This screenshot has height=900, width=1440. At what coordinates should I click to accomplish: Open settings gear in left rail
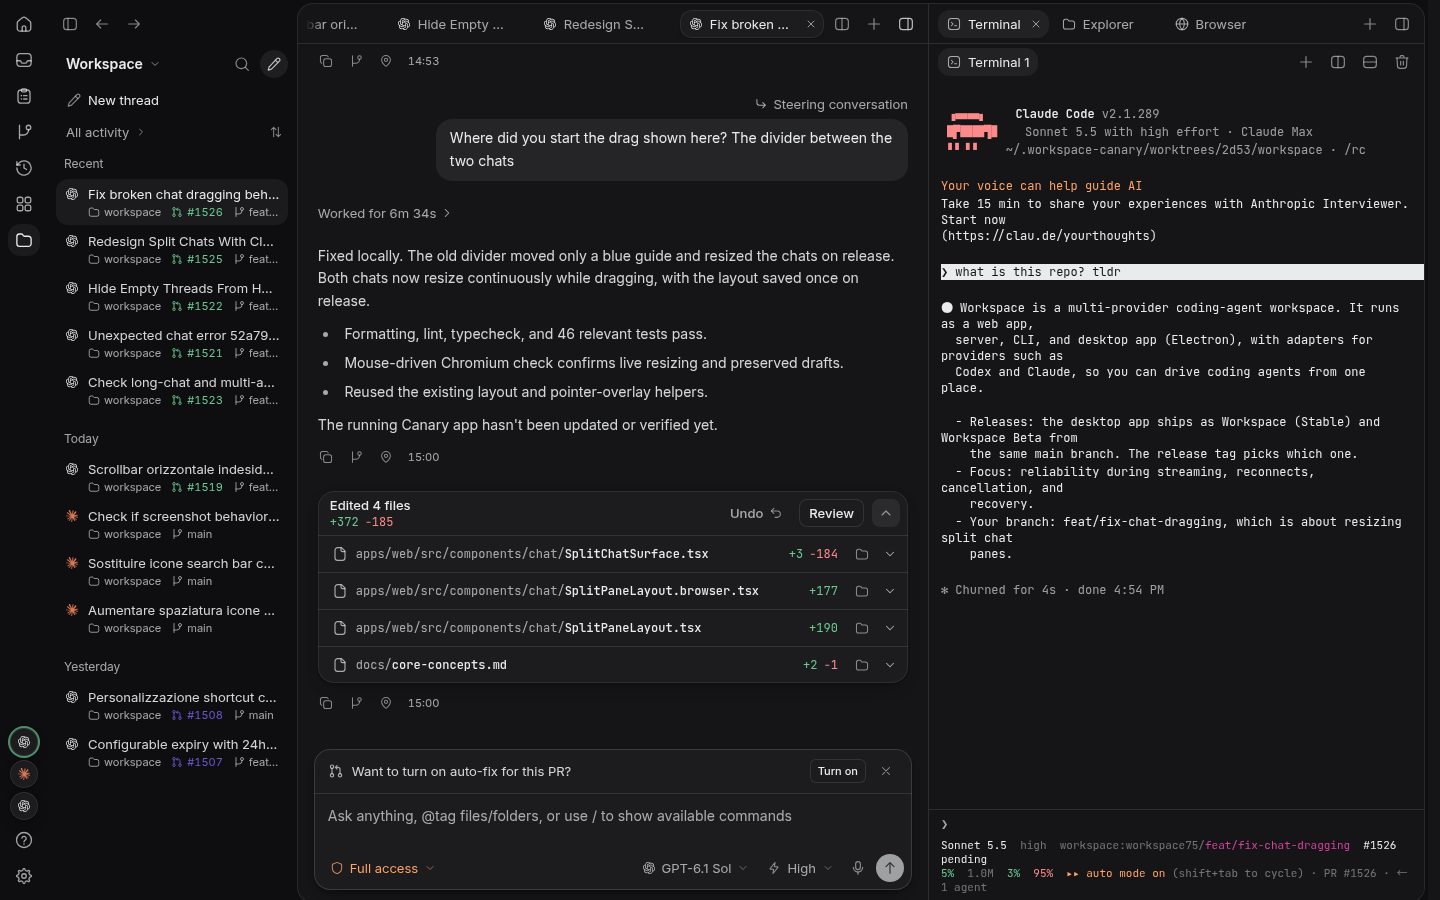[x=24, y=876]
